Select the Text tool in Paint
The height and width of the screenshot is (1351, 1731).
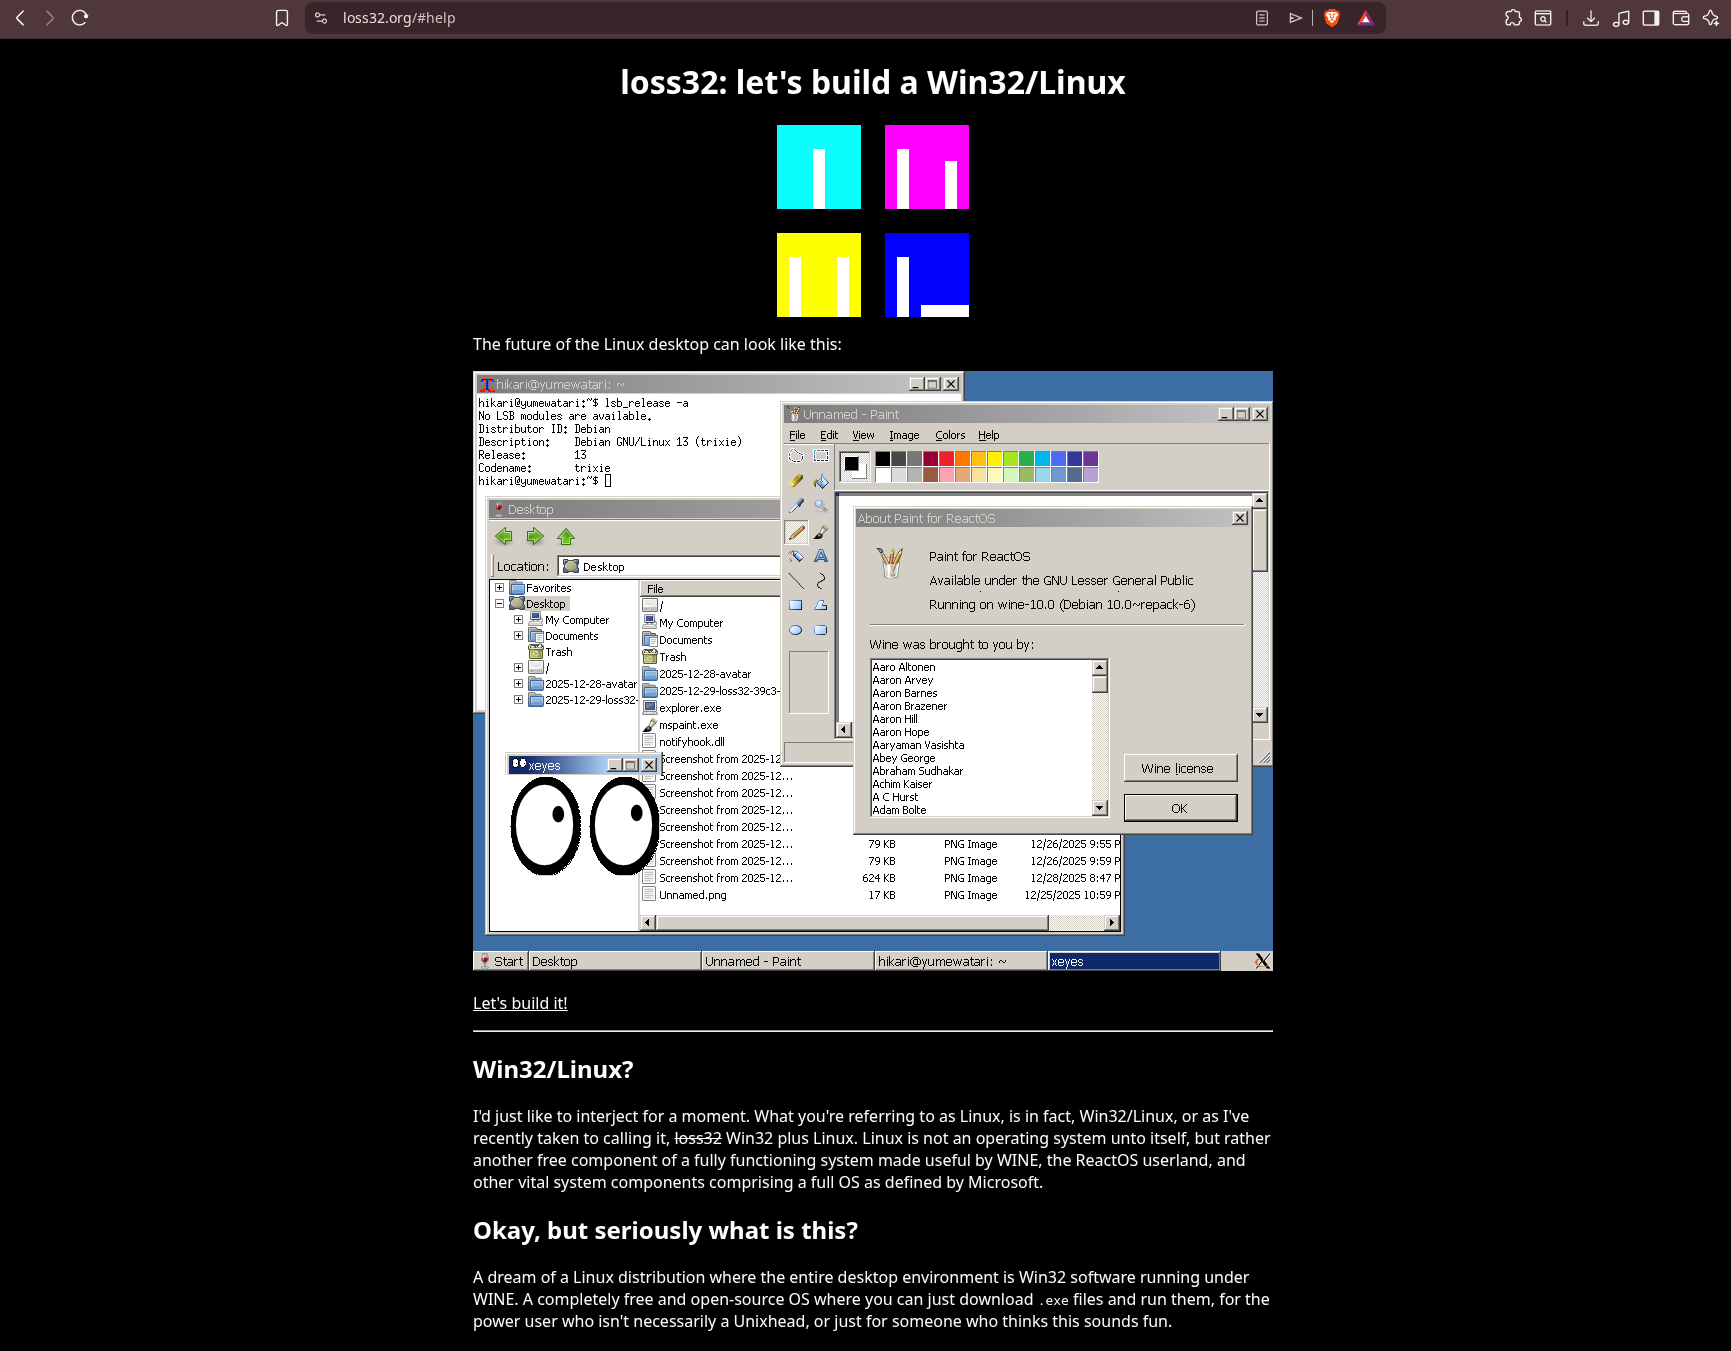click(x=821, y=556)
